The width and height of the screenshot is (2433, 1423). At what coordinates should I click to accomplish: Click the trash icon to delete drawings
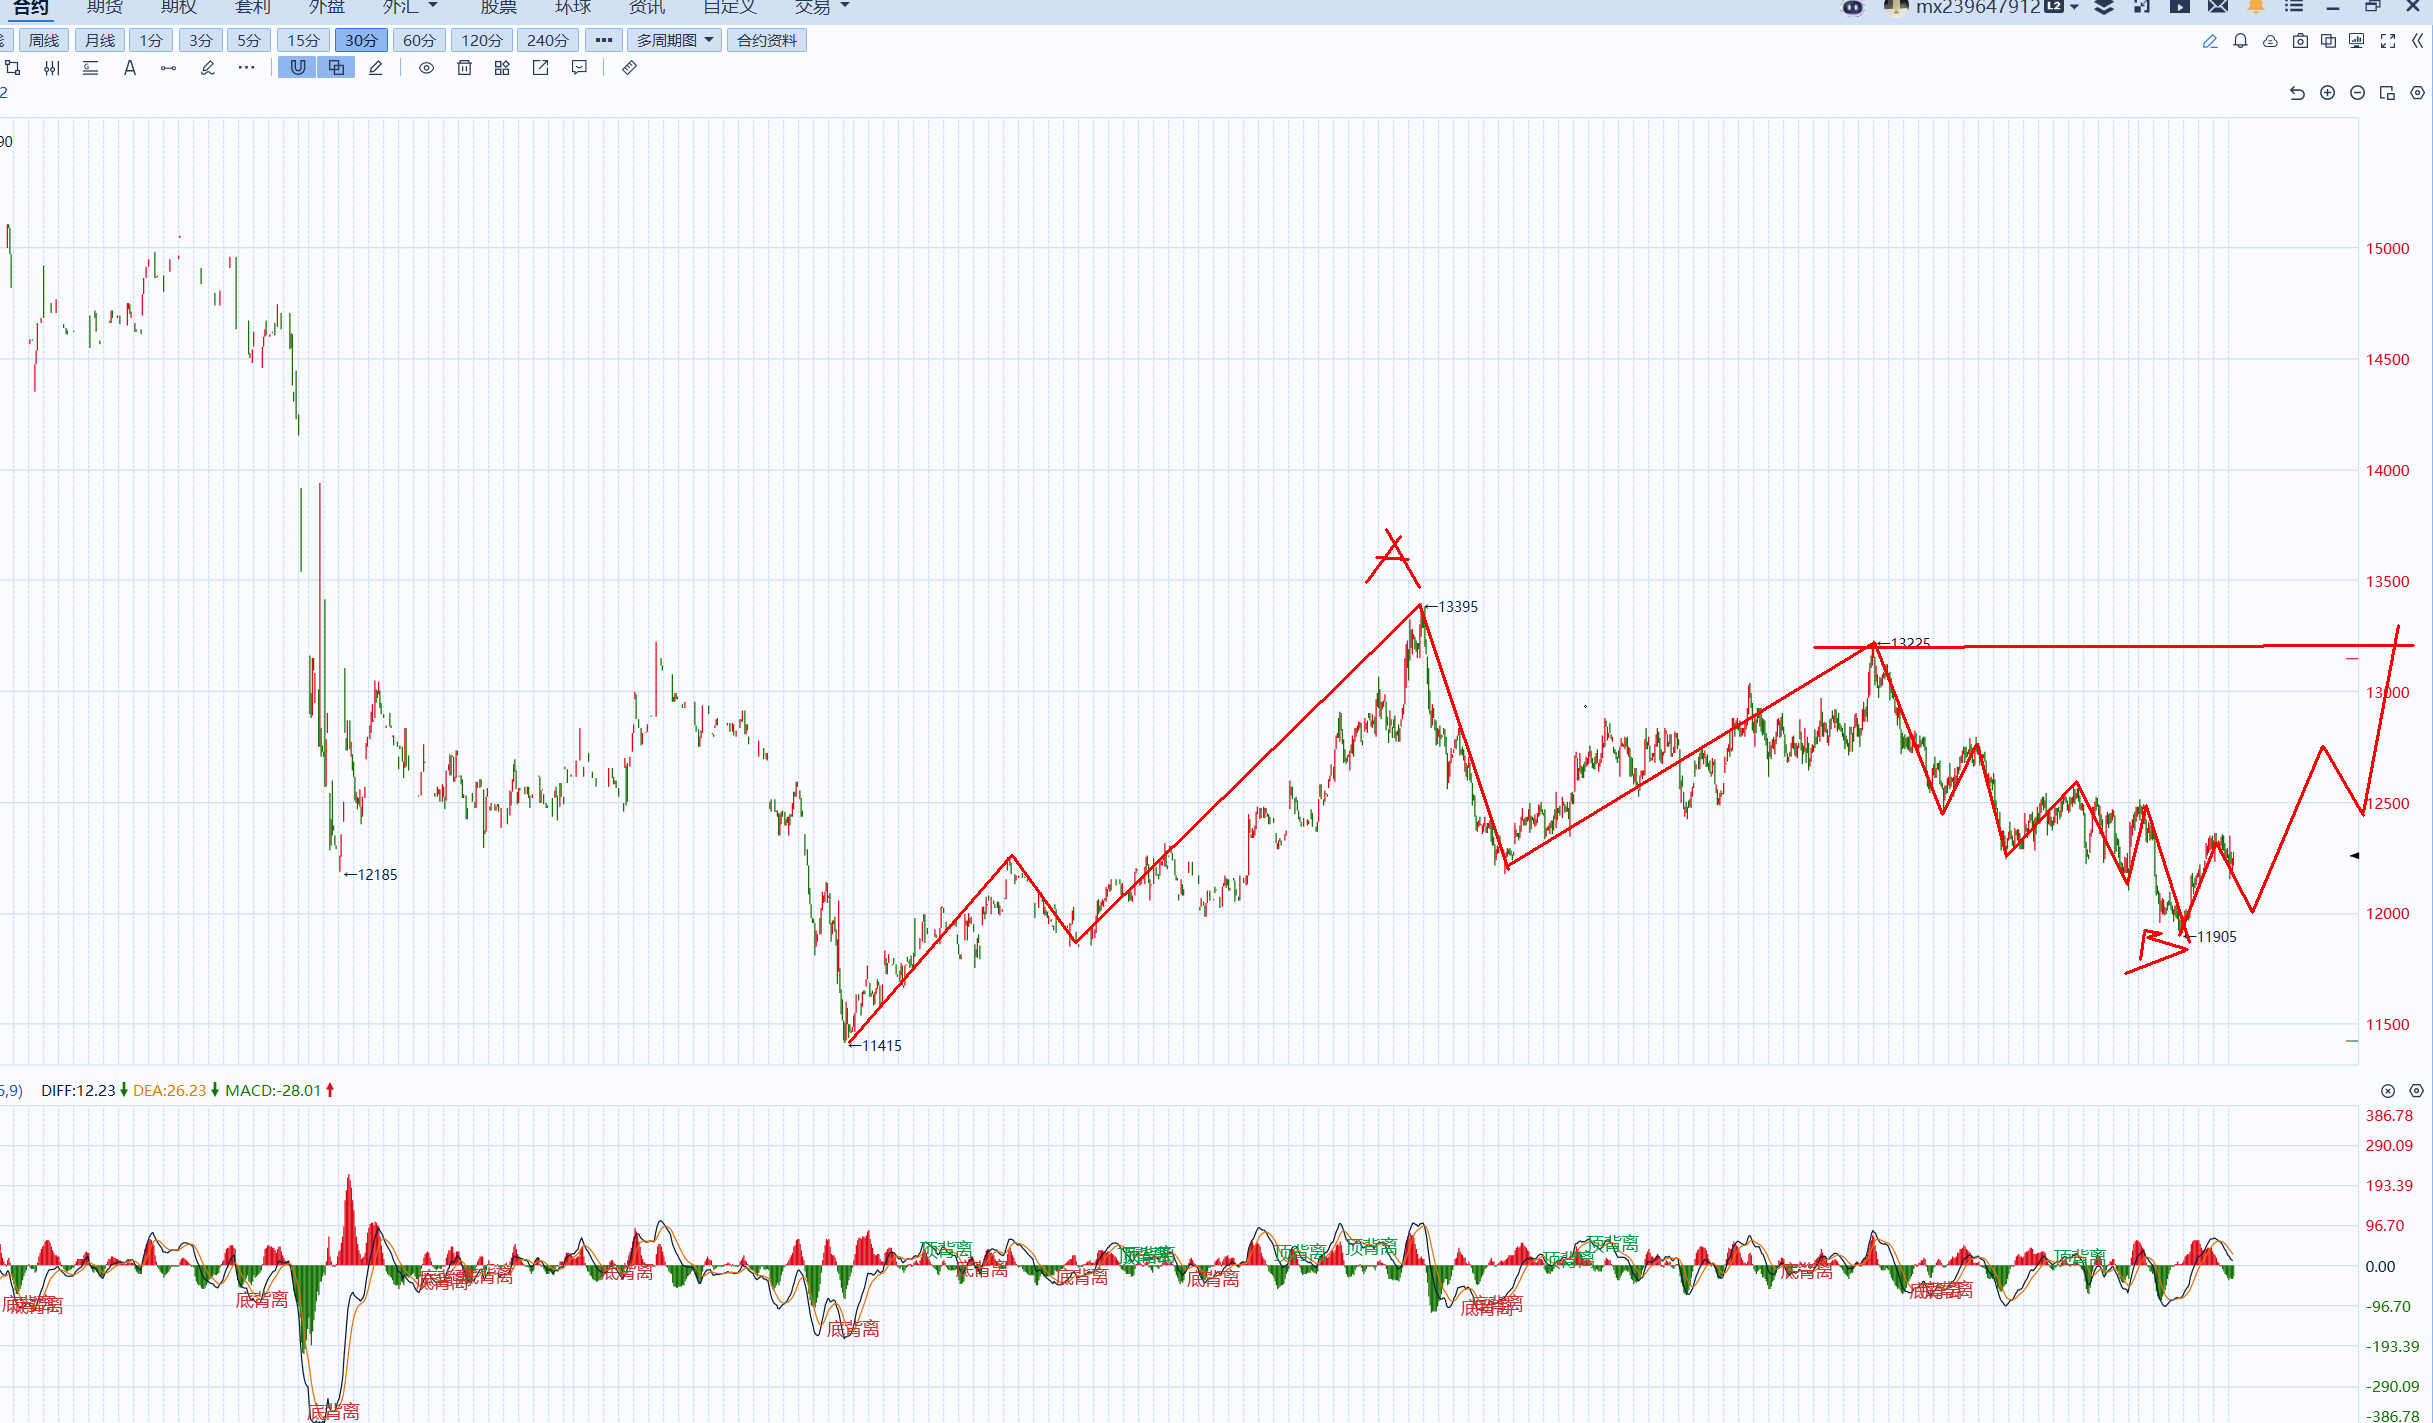click(x=464, y=68)
